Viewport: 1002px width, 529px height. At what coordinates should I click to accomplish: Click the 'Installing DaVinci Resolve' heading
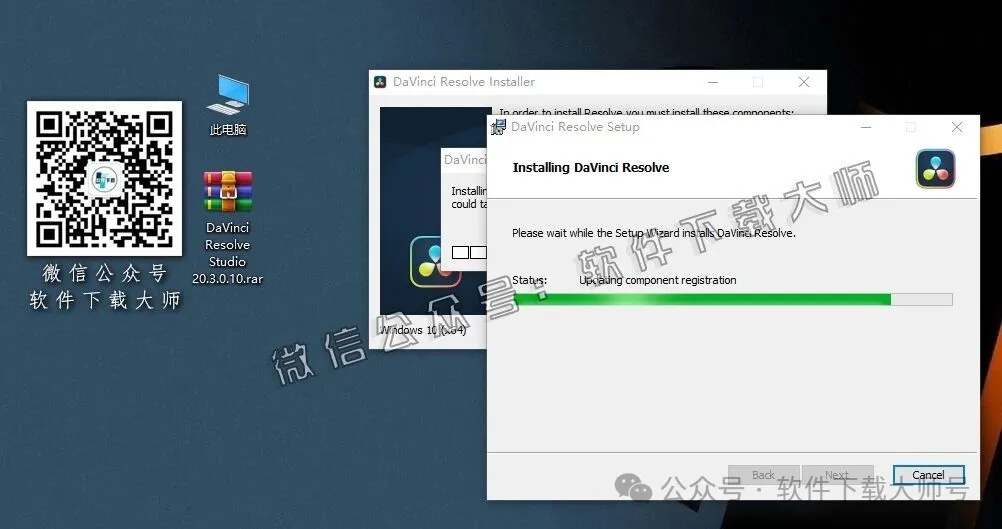tap(591, 167)
